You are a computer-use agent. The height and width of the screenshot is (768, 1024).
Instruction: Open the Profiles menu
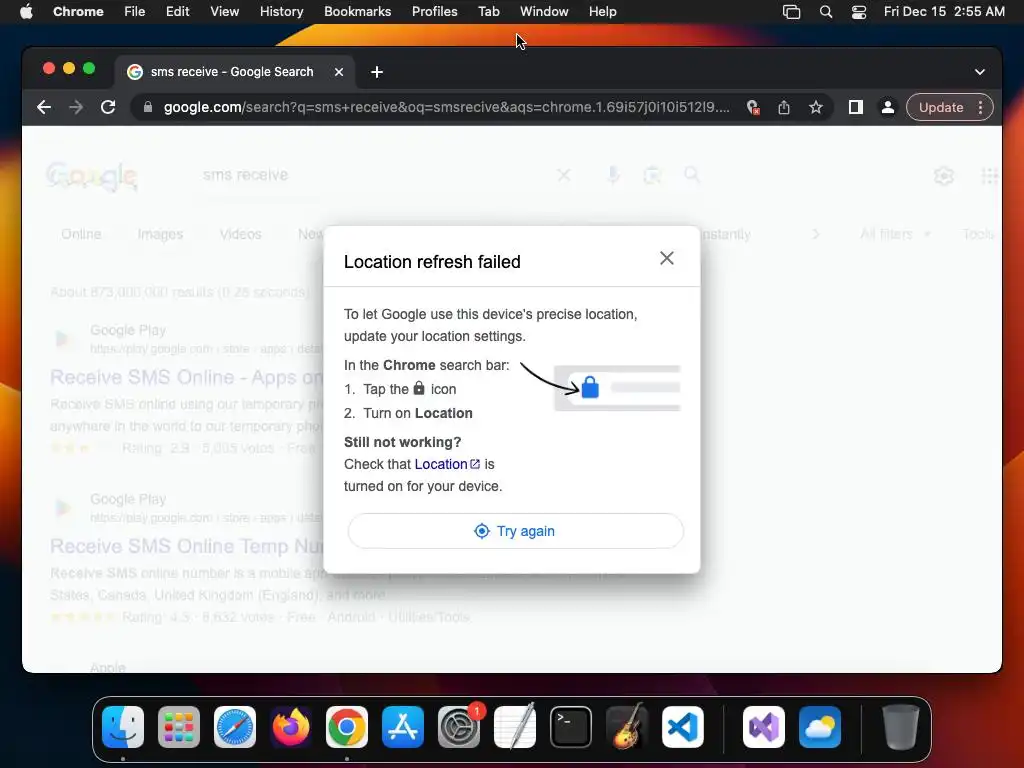pos(434,11)
